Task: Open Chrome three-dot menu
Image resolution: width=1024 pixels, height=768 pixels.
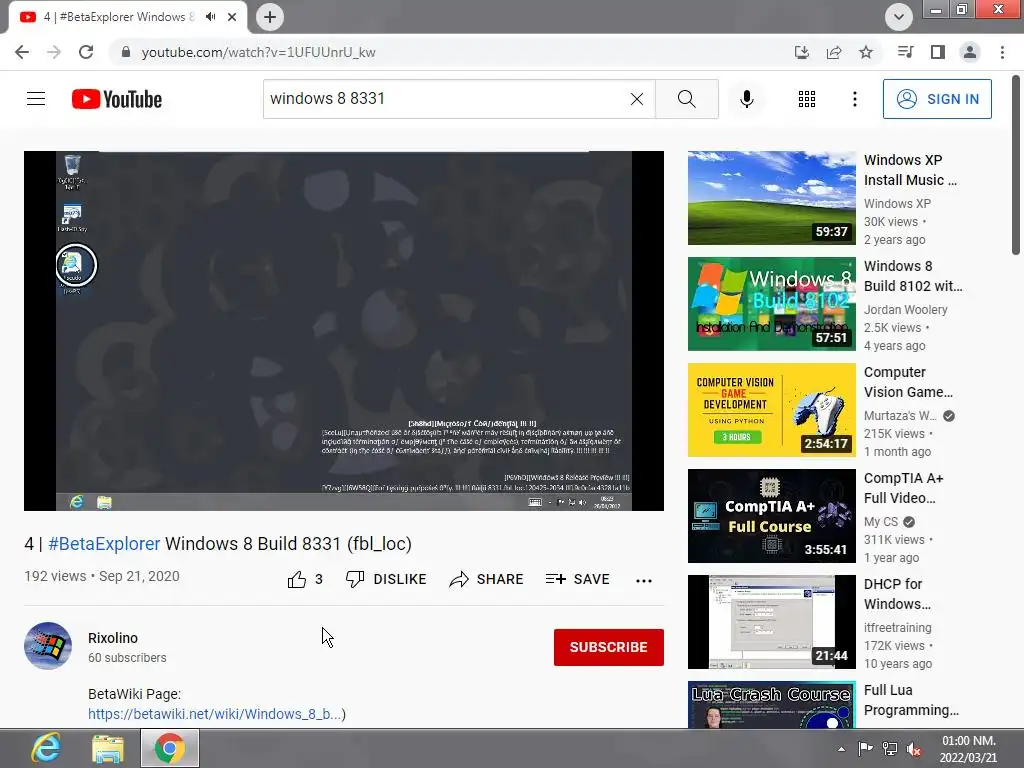Action: coord(1002,52)
